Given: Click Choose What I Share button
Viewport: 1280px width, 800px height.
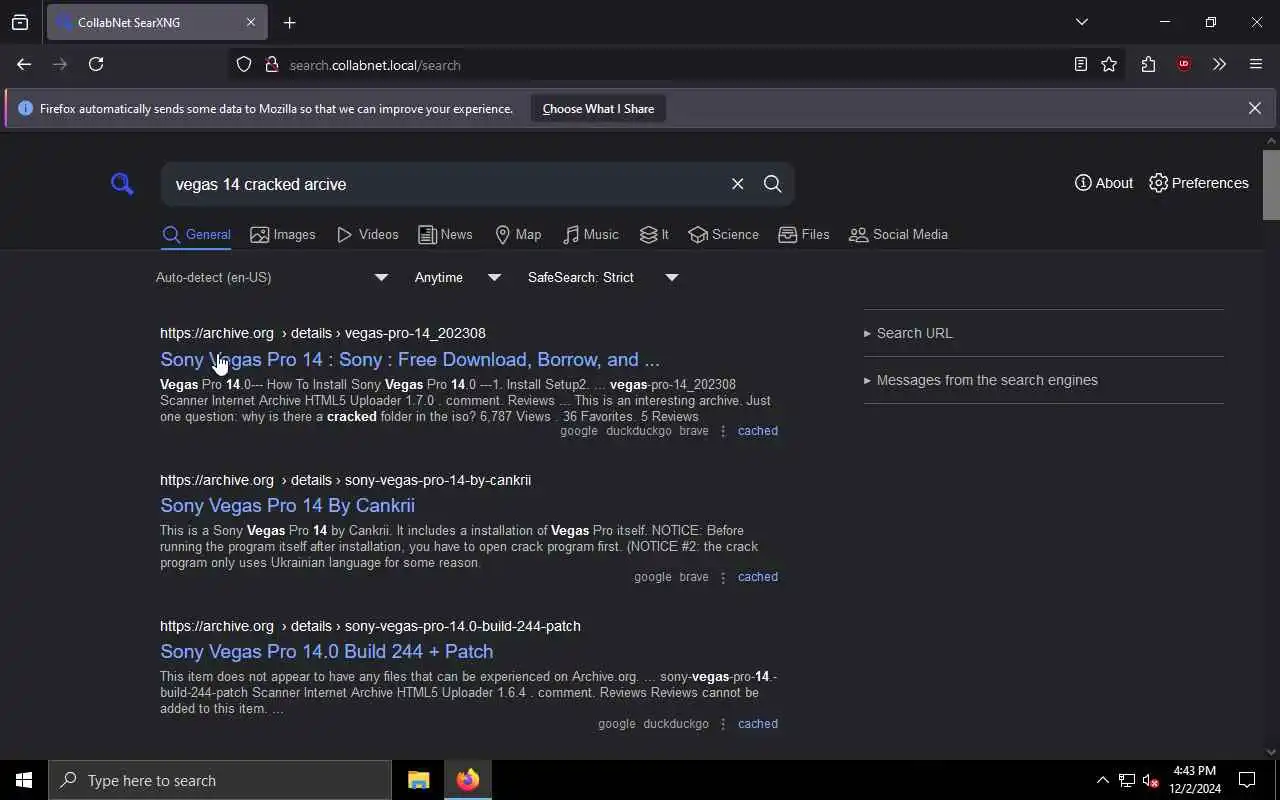Looking at the screenshot, I should [598, 109].
